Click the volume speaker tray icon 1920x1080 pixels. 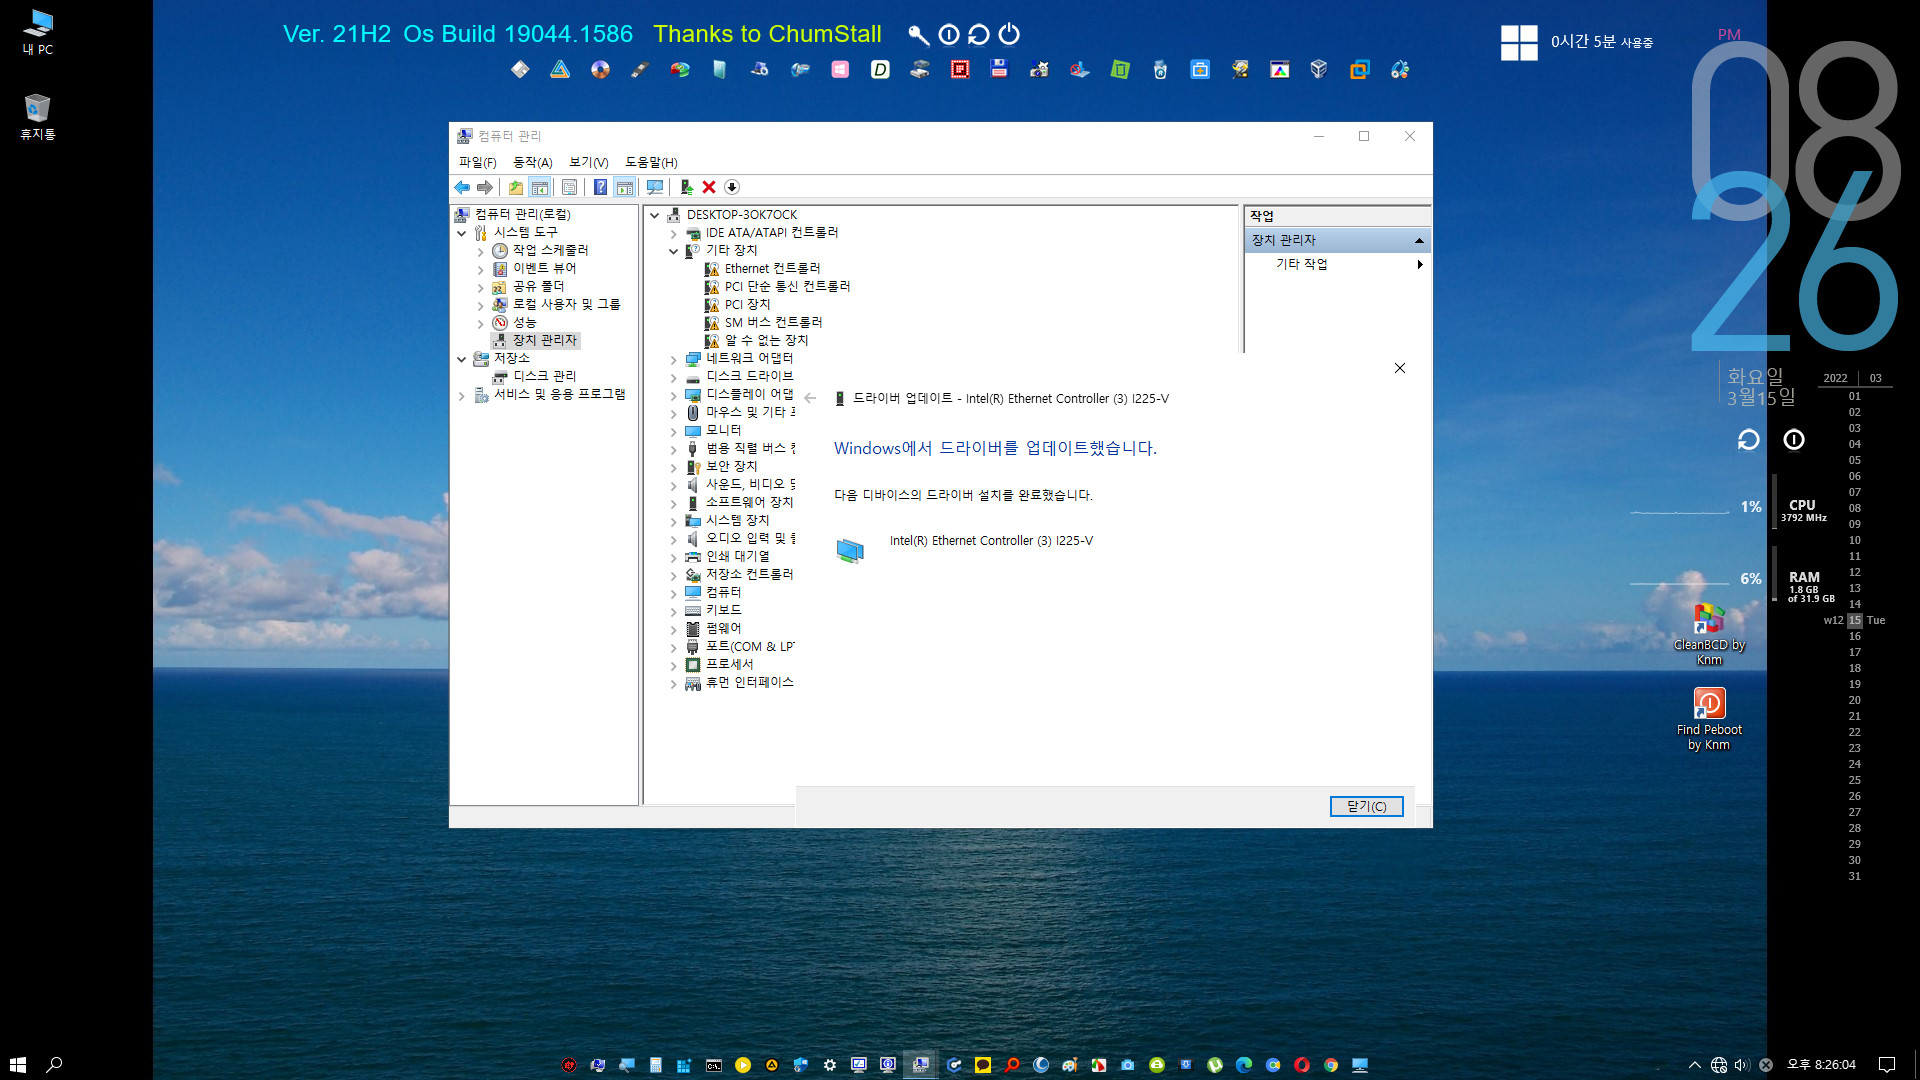(x=1742, y=1065)
